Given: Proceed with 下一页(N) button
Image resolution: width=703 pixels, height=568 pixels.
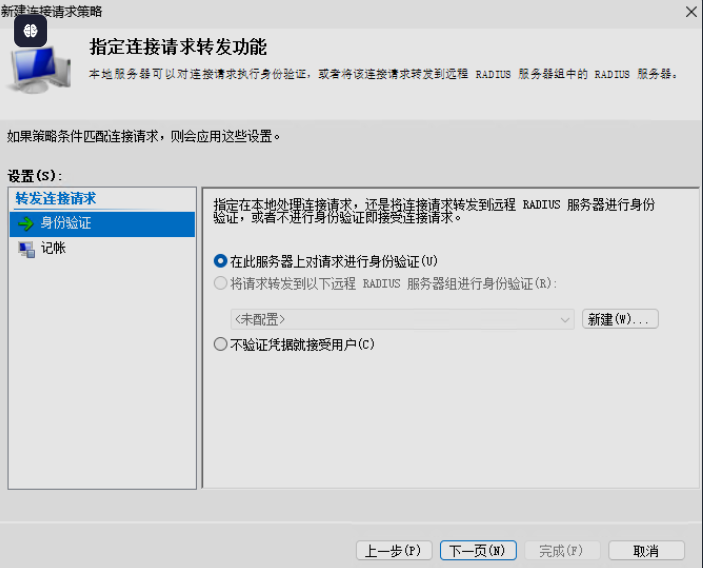Looking at the screenshot, I should [478, 550].
